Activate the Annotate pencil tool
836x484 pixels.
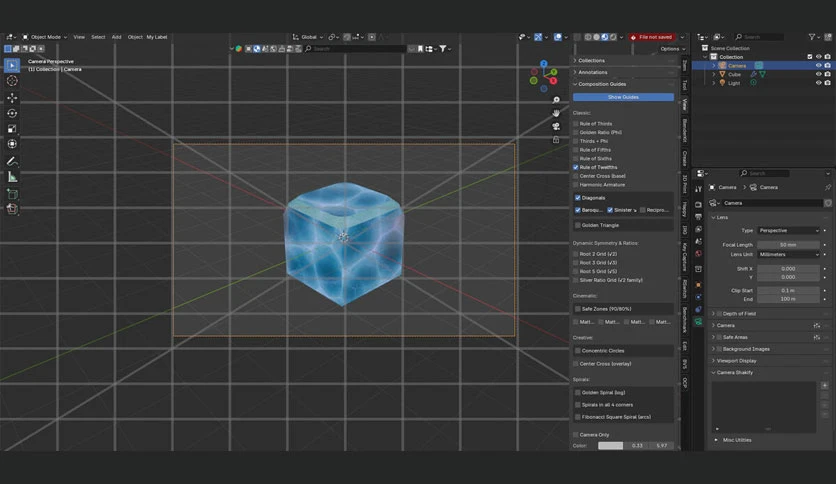click(12, 161)
